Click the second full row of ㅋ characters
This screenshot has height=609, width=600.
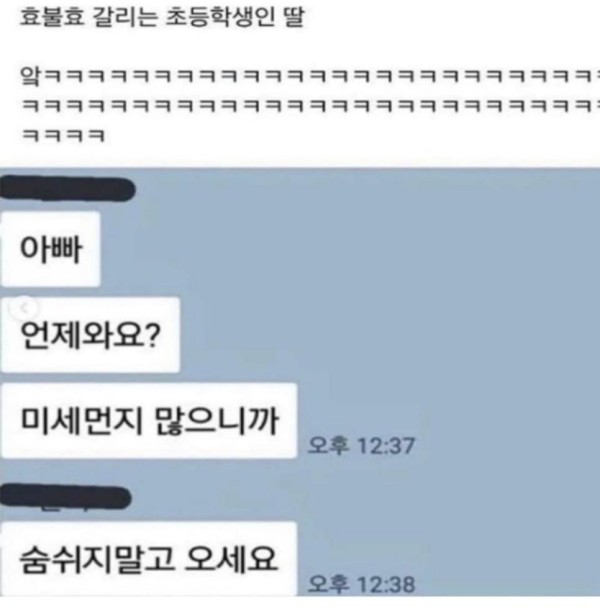click(x=311, y=106)
